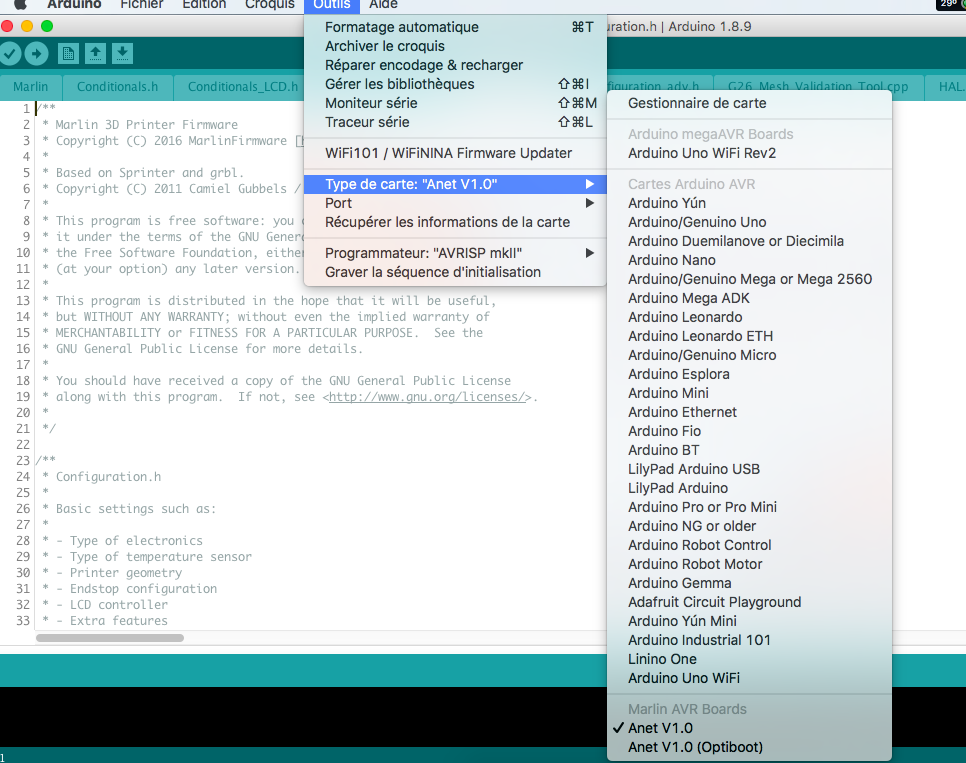
Task: Choose Gérer les bibliothèques
Action: [x=455, y=84]
